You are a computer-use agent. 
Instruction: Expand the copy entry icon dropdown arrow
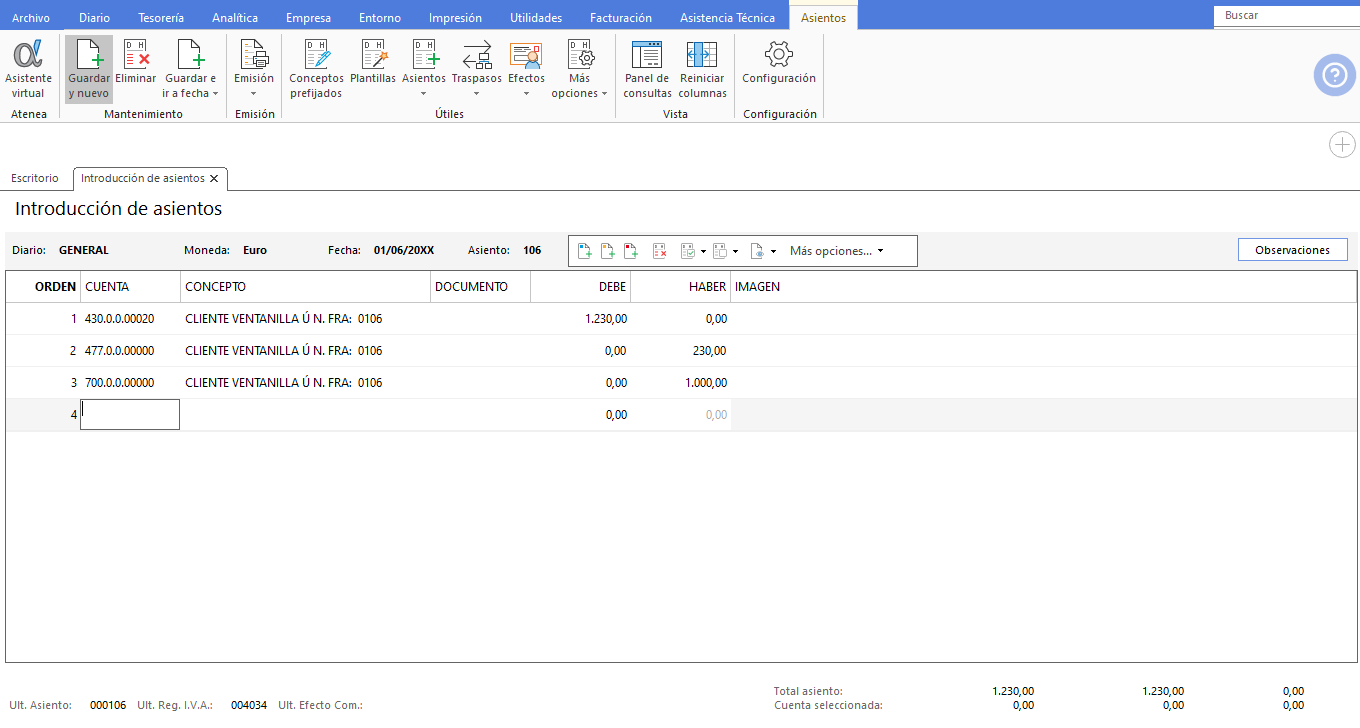pyautogui.click(x=736, y=252)
